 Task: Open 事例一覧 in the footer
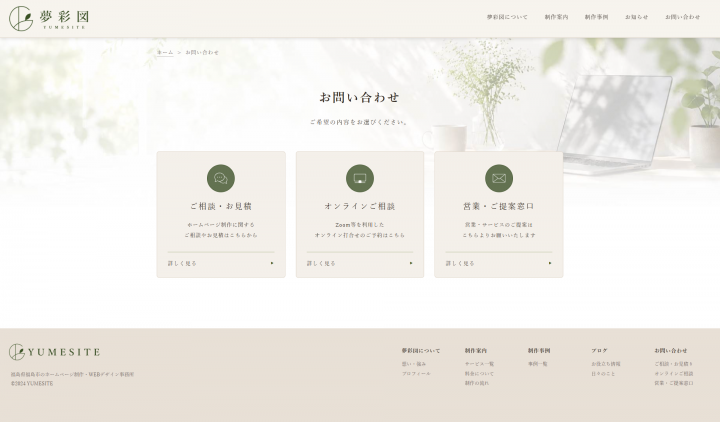click(x=538, y=364)
